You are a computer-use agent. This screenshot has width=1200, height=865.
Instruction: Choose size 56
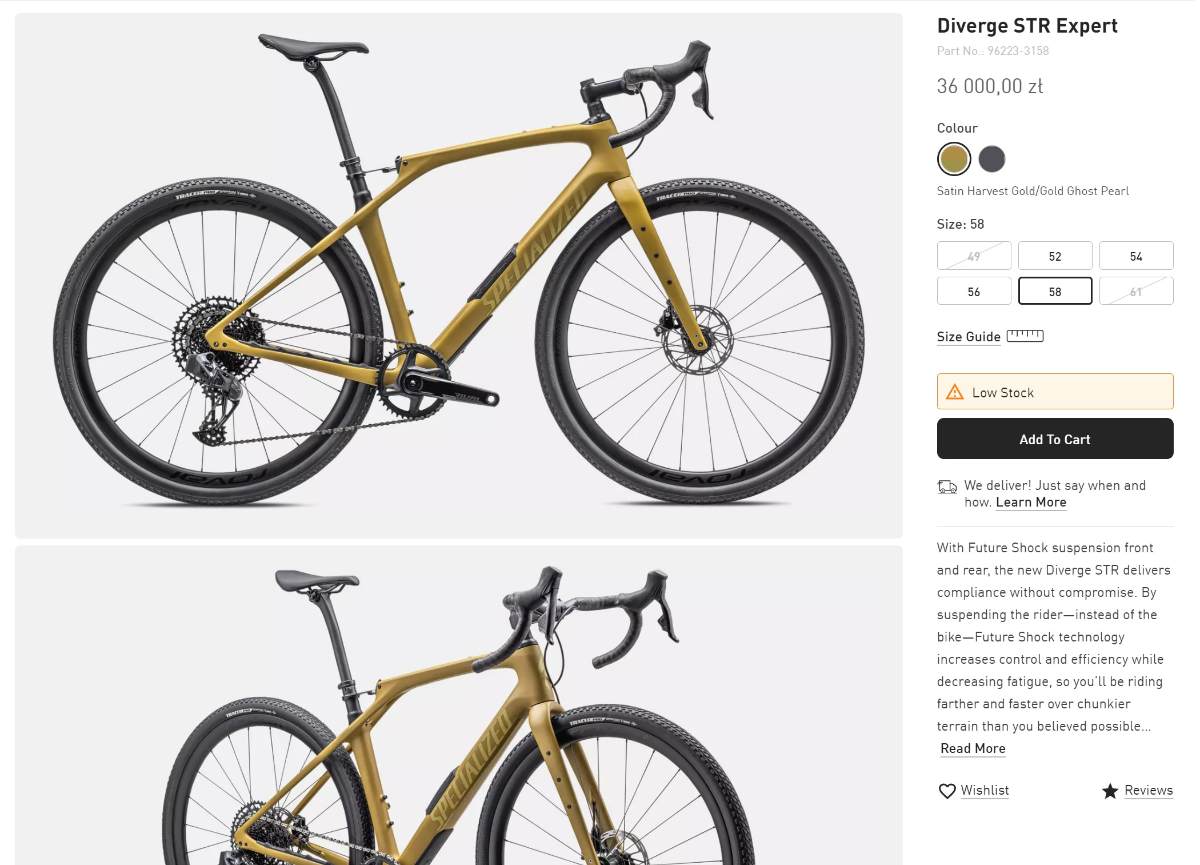click(974, 291)
